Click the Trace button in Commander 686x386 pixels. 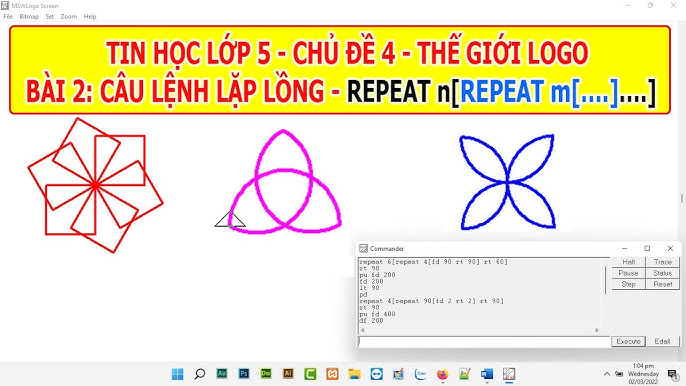click(x=662, y=262)
